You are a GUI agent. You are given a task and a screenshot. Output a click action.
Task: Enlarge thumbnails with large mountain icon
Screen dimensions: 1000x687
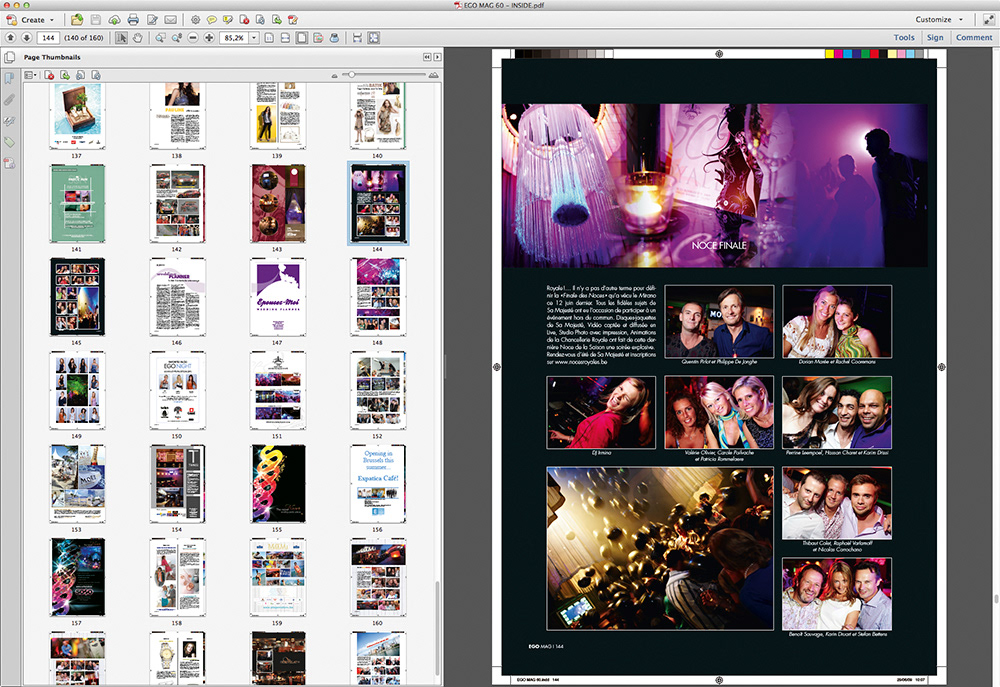tap(434, 75)
